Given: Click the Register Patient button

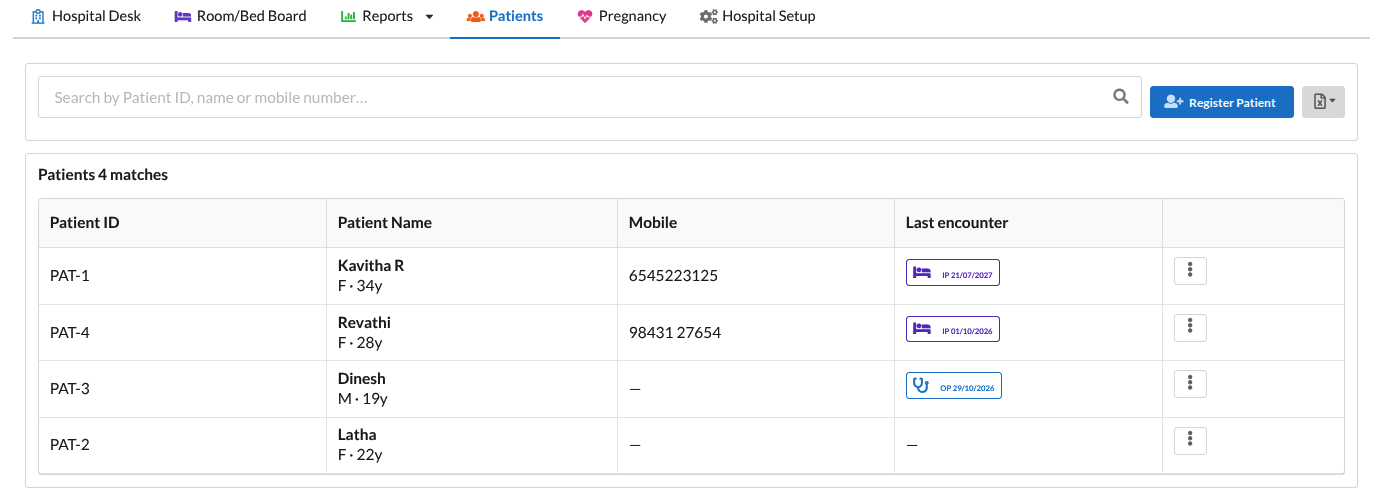Looking at the screenshot, I should (x=1222, y=102).
